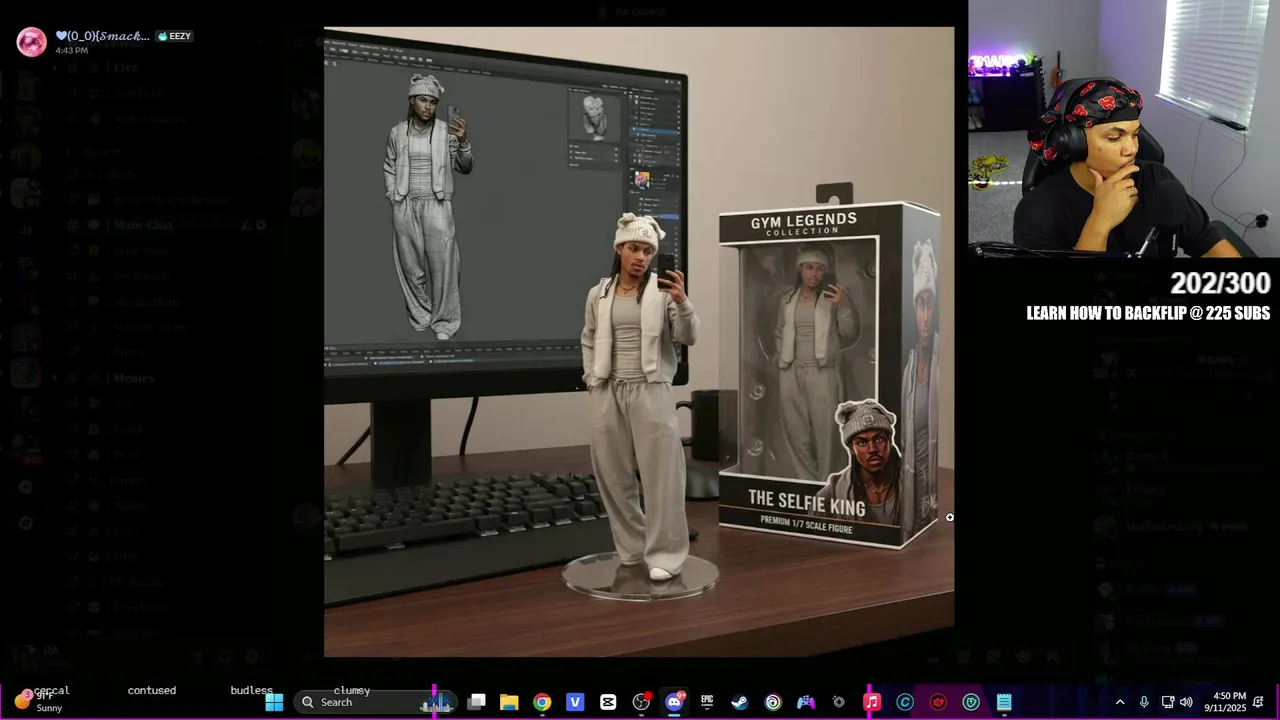Launch File Explorer from the taskbar
The width and height of the screenshot is (1280, 720).
(509, 702)
